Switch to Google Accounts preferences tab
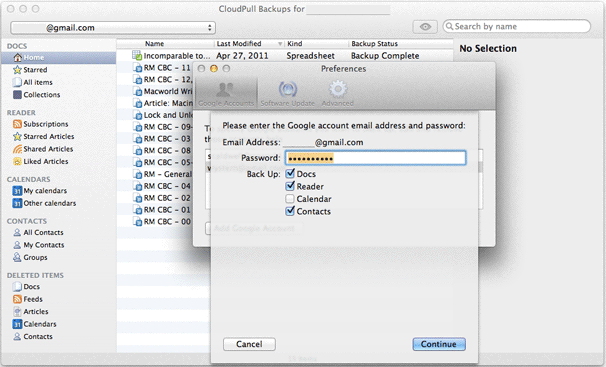606x367 pixels. pos(226,94)
